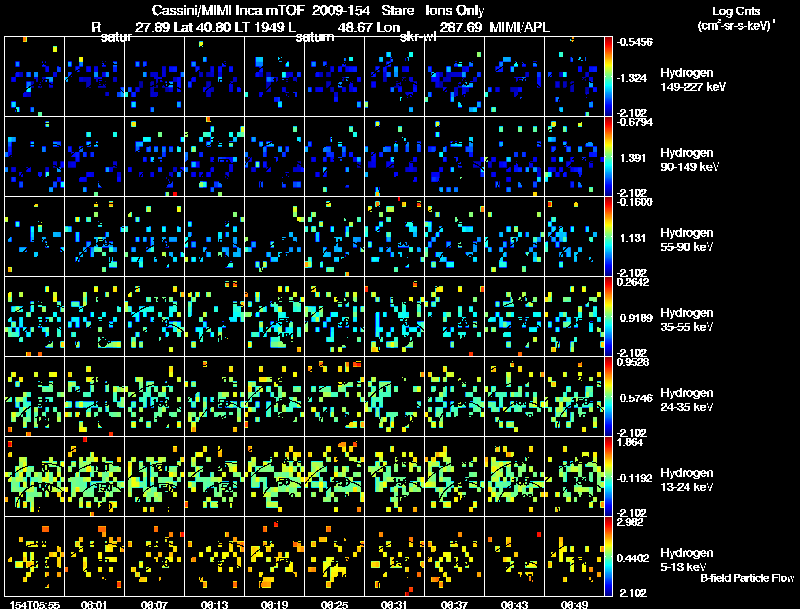
Task: Select the 'B-field Particle Flow' caption
Action: (x=747, y=578)
